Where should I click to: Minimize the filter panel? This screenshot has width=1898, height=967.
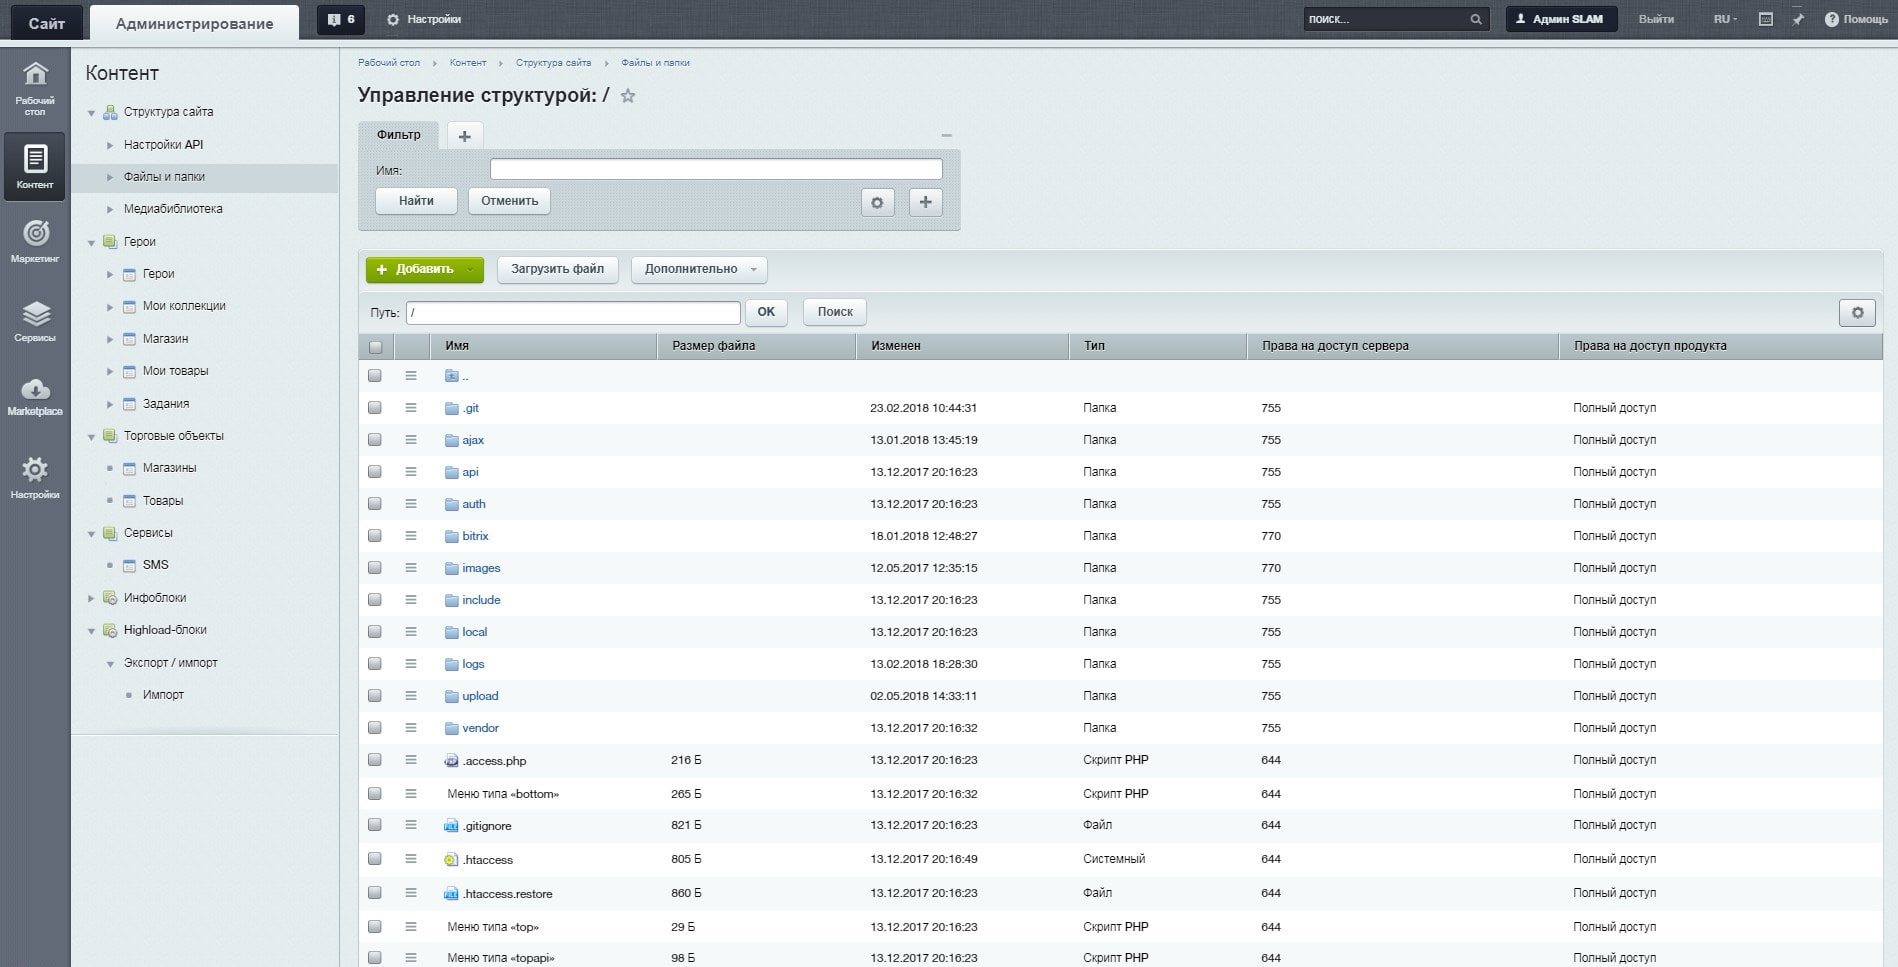946,135
